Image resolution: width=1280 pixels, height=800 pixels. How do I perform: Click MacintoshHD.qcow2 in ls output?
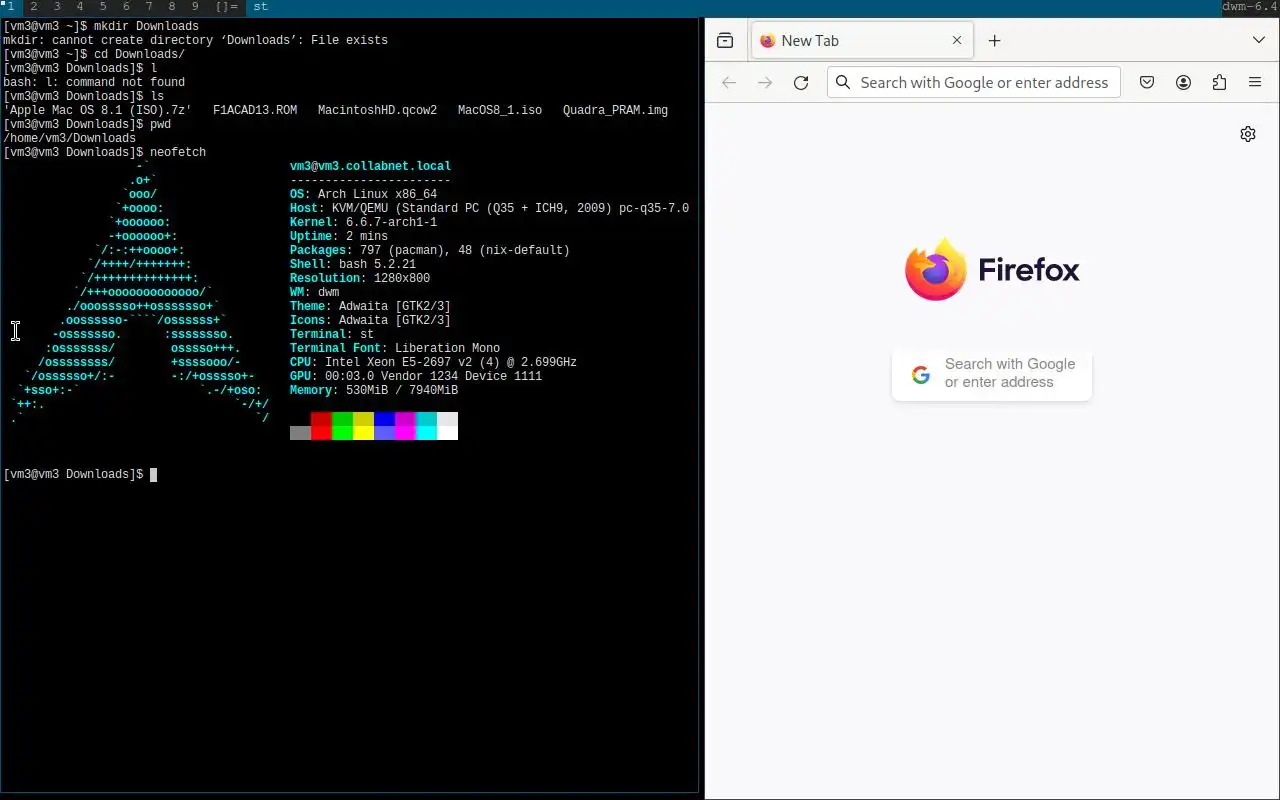377,111
